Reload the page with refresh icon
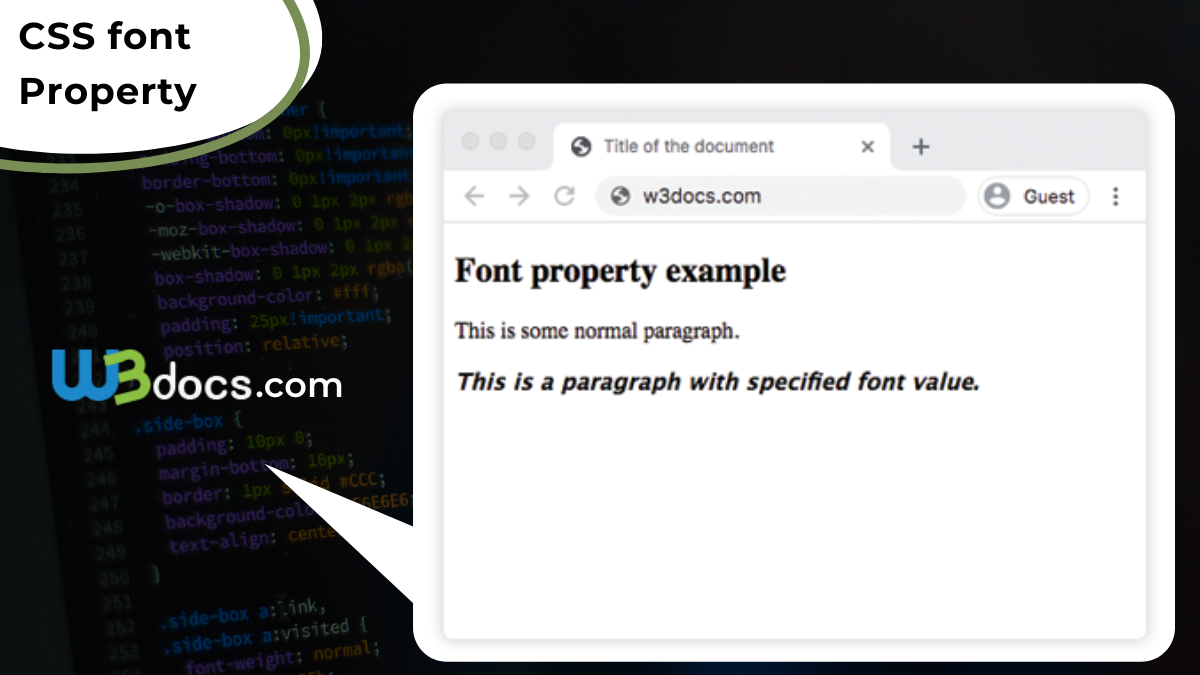 click(x=564, y=196)
